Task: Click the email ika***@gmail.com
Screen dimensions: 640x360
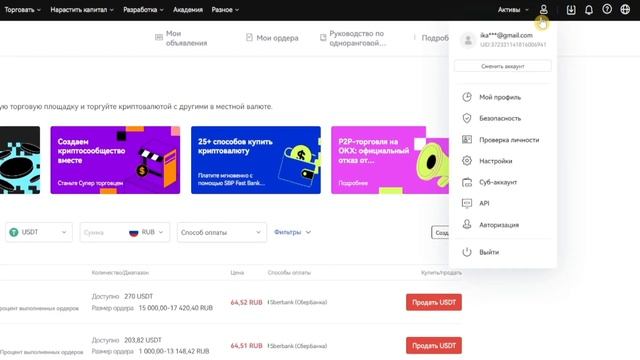Action: tap(506, 36)
